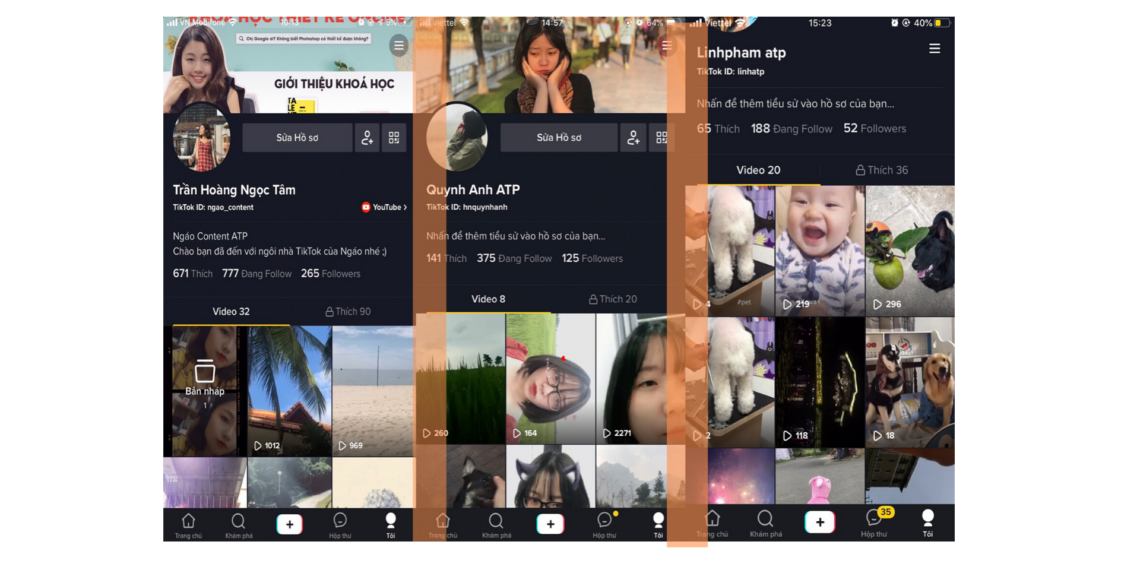Tap 777 Đang Follow count
Screen dimensions: 1140x570
click(257, 273)
